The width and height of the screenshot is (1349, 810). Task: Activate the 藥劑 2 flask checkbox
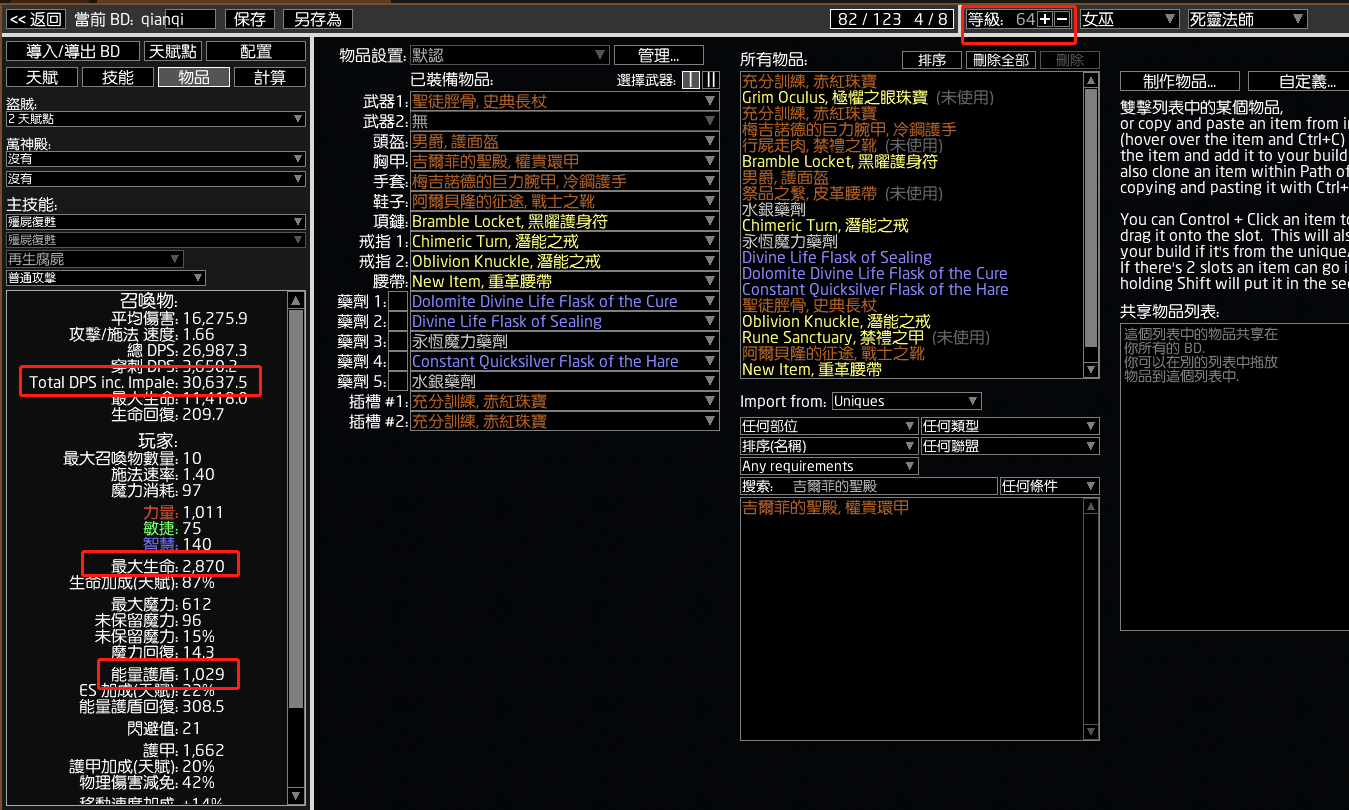coord(398,321)
